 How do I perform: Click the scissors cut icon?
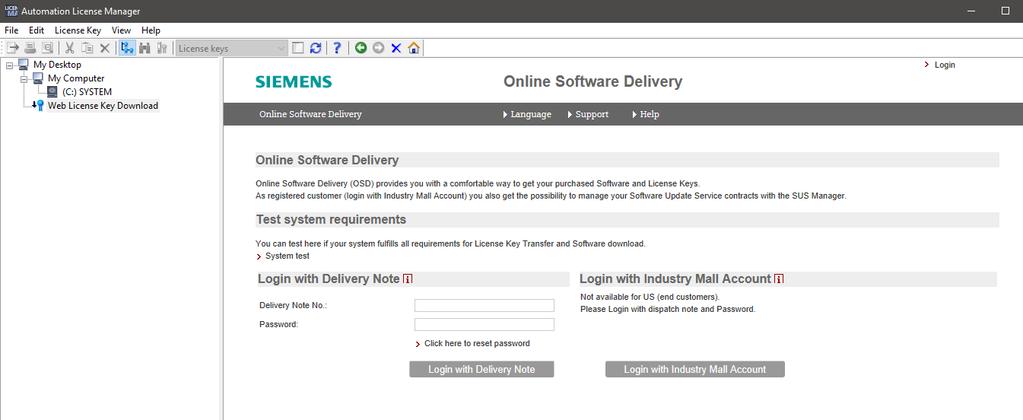coord(69,48)
